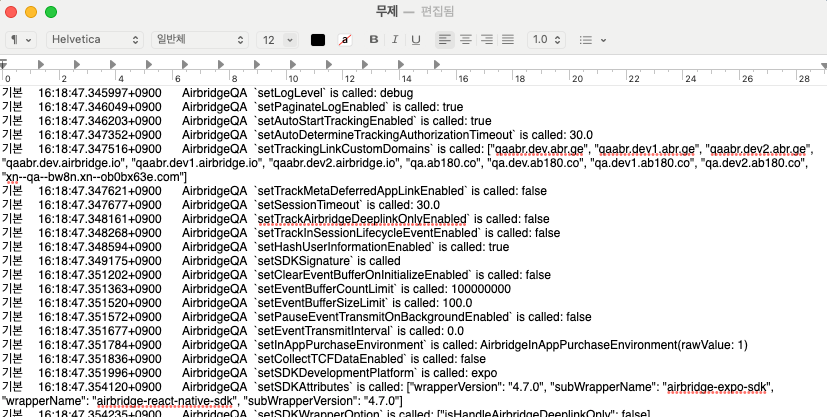This screenshot has height=417, width=827.
Task: Minimize the window with the yellow button
Action: (x=31, y=12)
